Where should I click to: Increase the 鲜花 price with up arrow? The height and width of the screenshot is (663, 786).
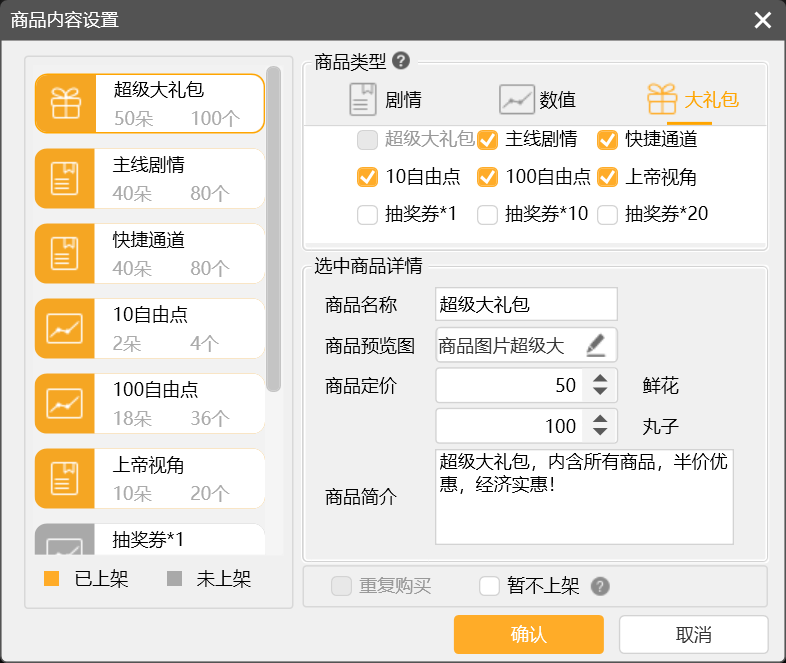click(600, 378)
